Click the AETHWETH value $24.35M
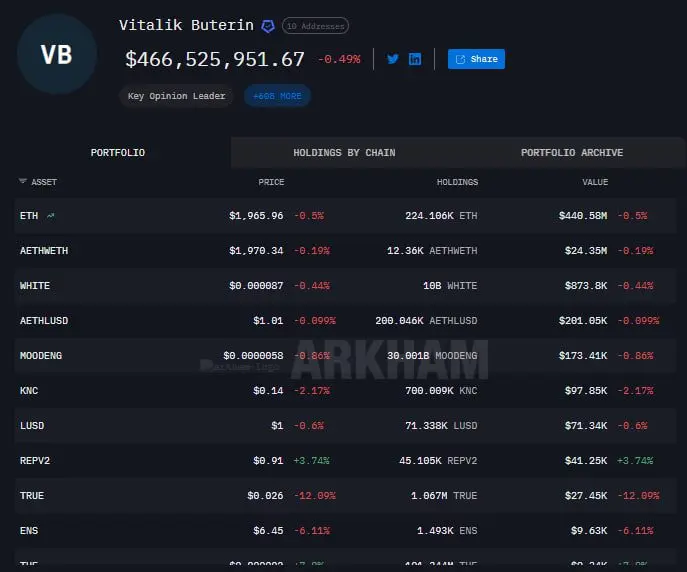The width and height of the screenshot is (687, 572). click(x=586, y=251)
